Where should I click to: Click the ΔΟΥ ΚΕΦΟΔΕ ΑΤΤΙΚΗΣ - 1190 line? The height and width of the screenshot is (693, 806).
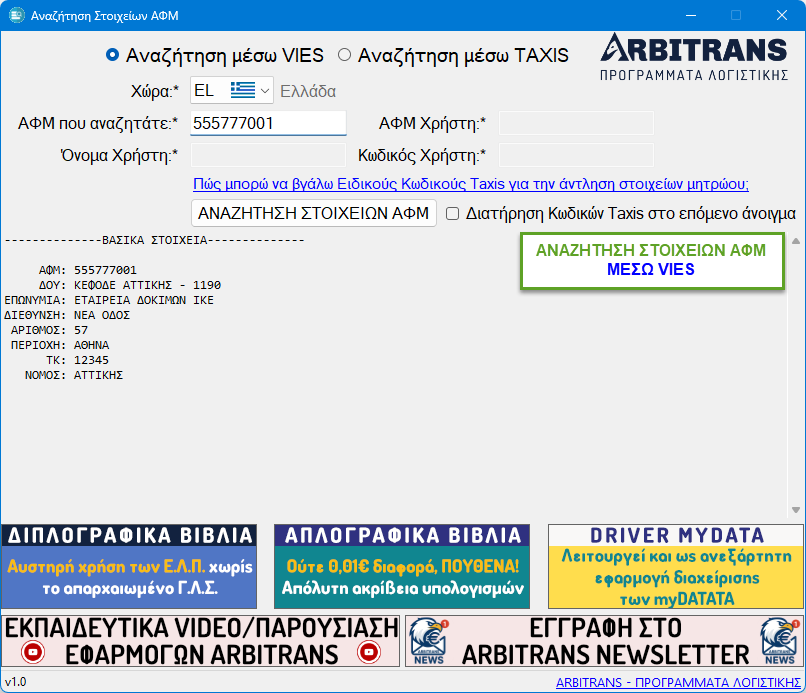[x=130, y=285]
